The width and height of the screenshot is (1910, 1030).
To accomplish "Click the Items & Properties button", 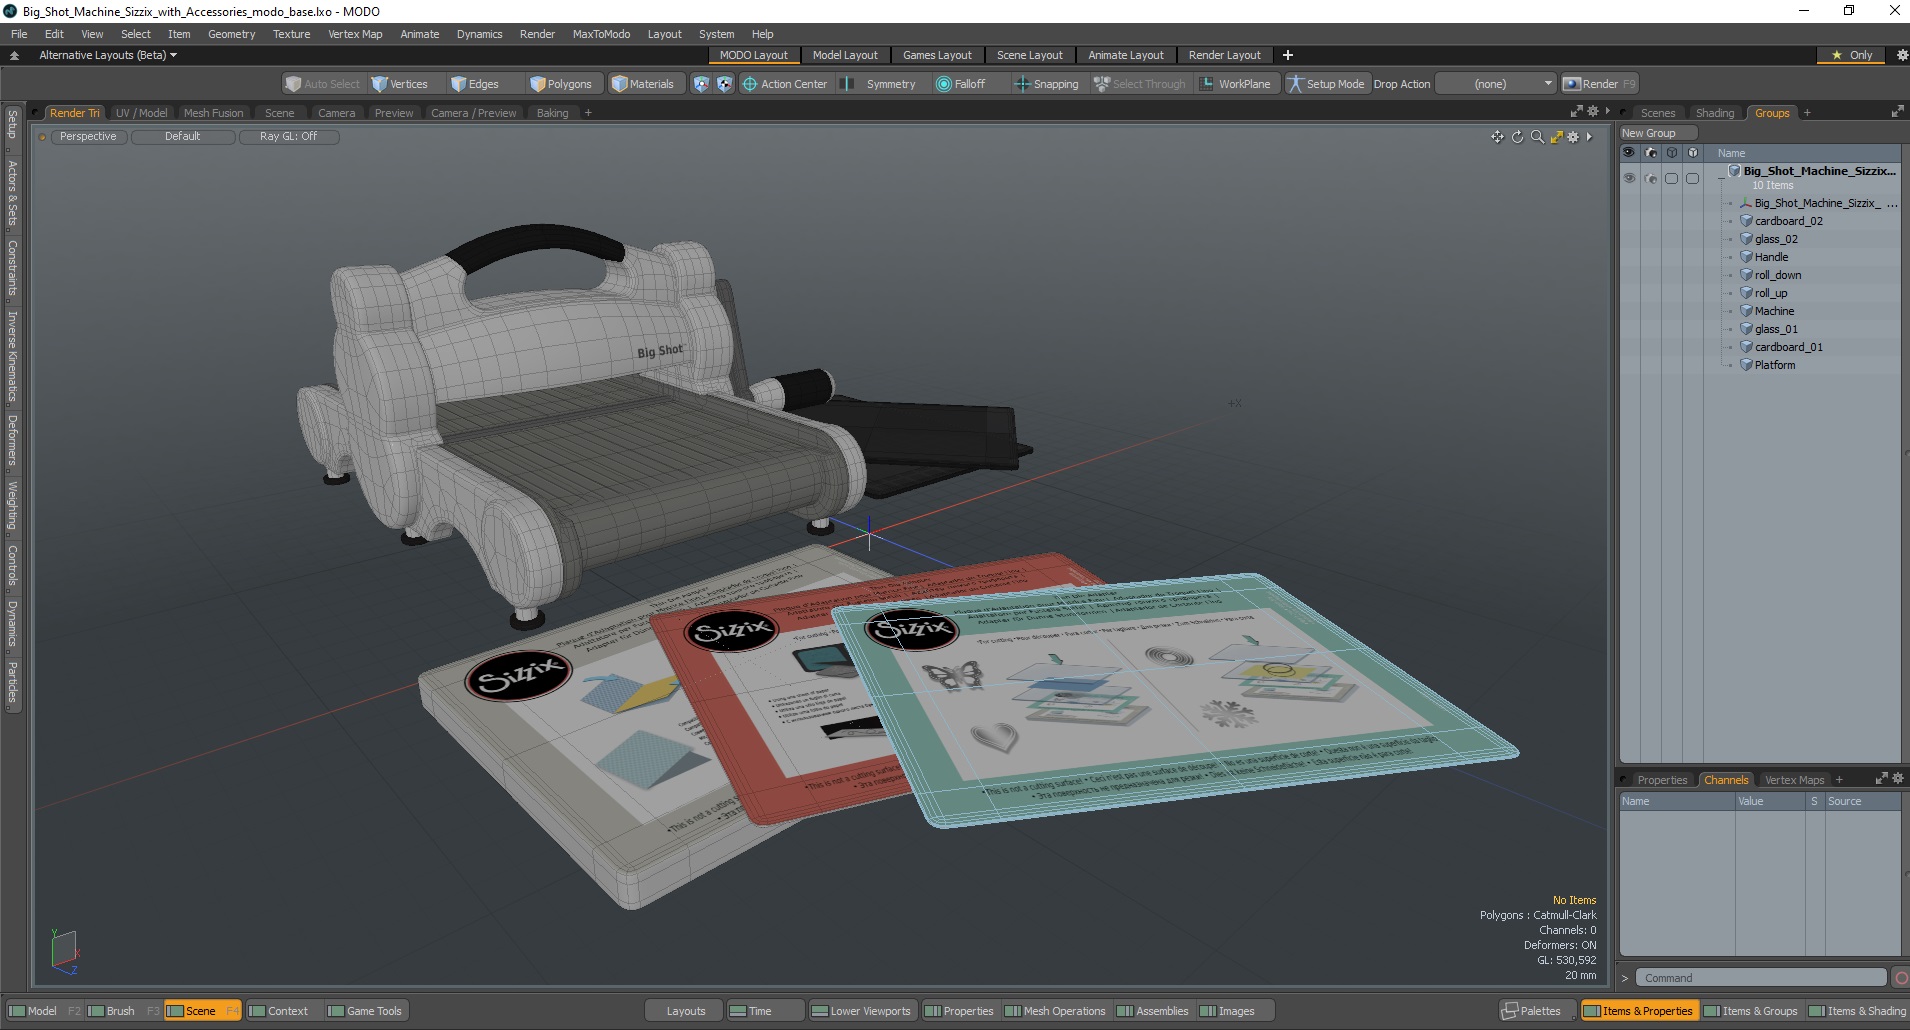I will (x=1638, y=1011).
